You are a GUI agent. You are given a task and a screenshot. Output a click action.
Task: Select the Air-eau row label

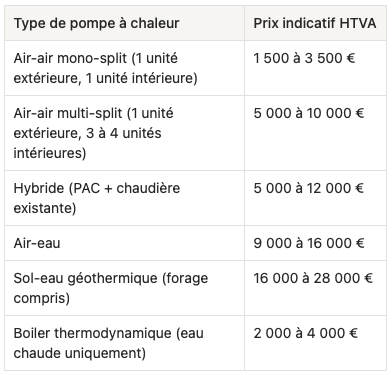click(x=37, y=243)
